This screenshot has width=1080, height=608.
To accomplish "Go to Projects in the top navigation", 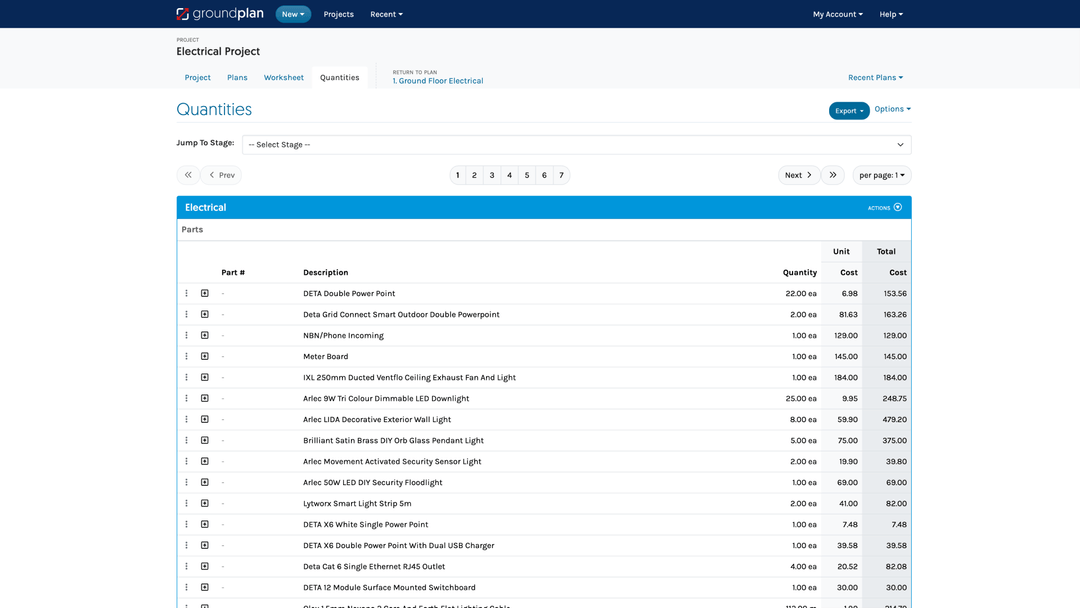I will [x=338, y=14].
